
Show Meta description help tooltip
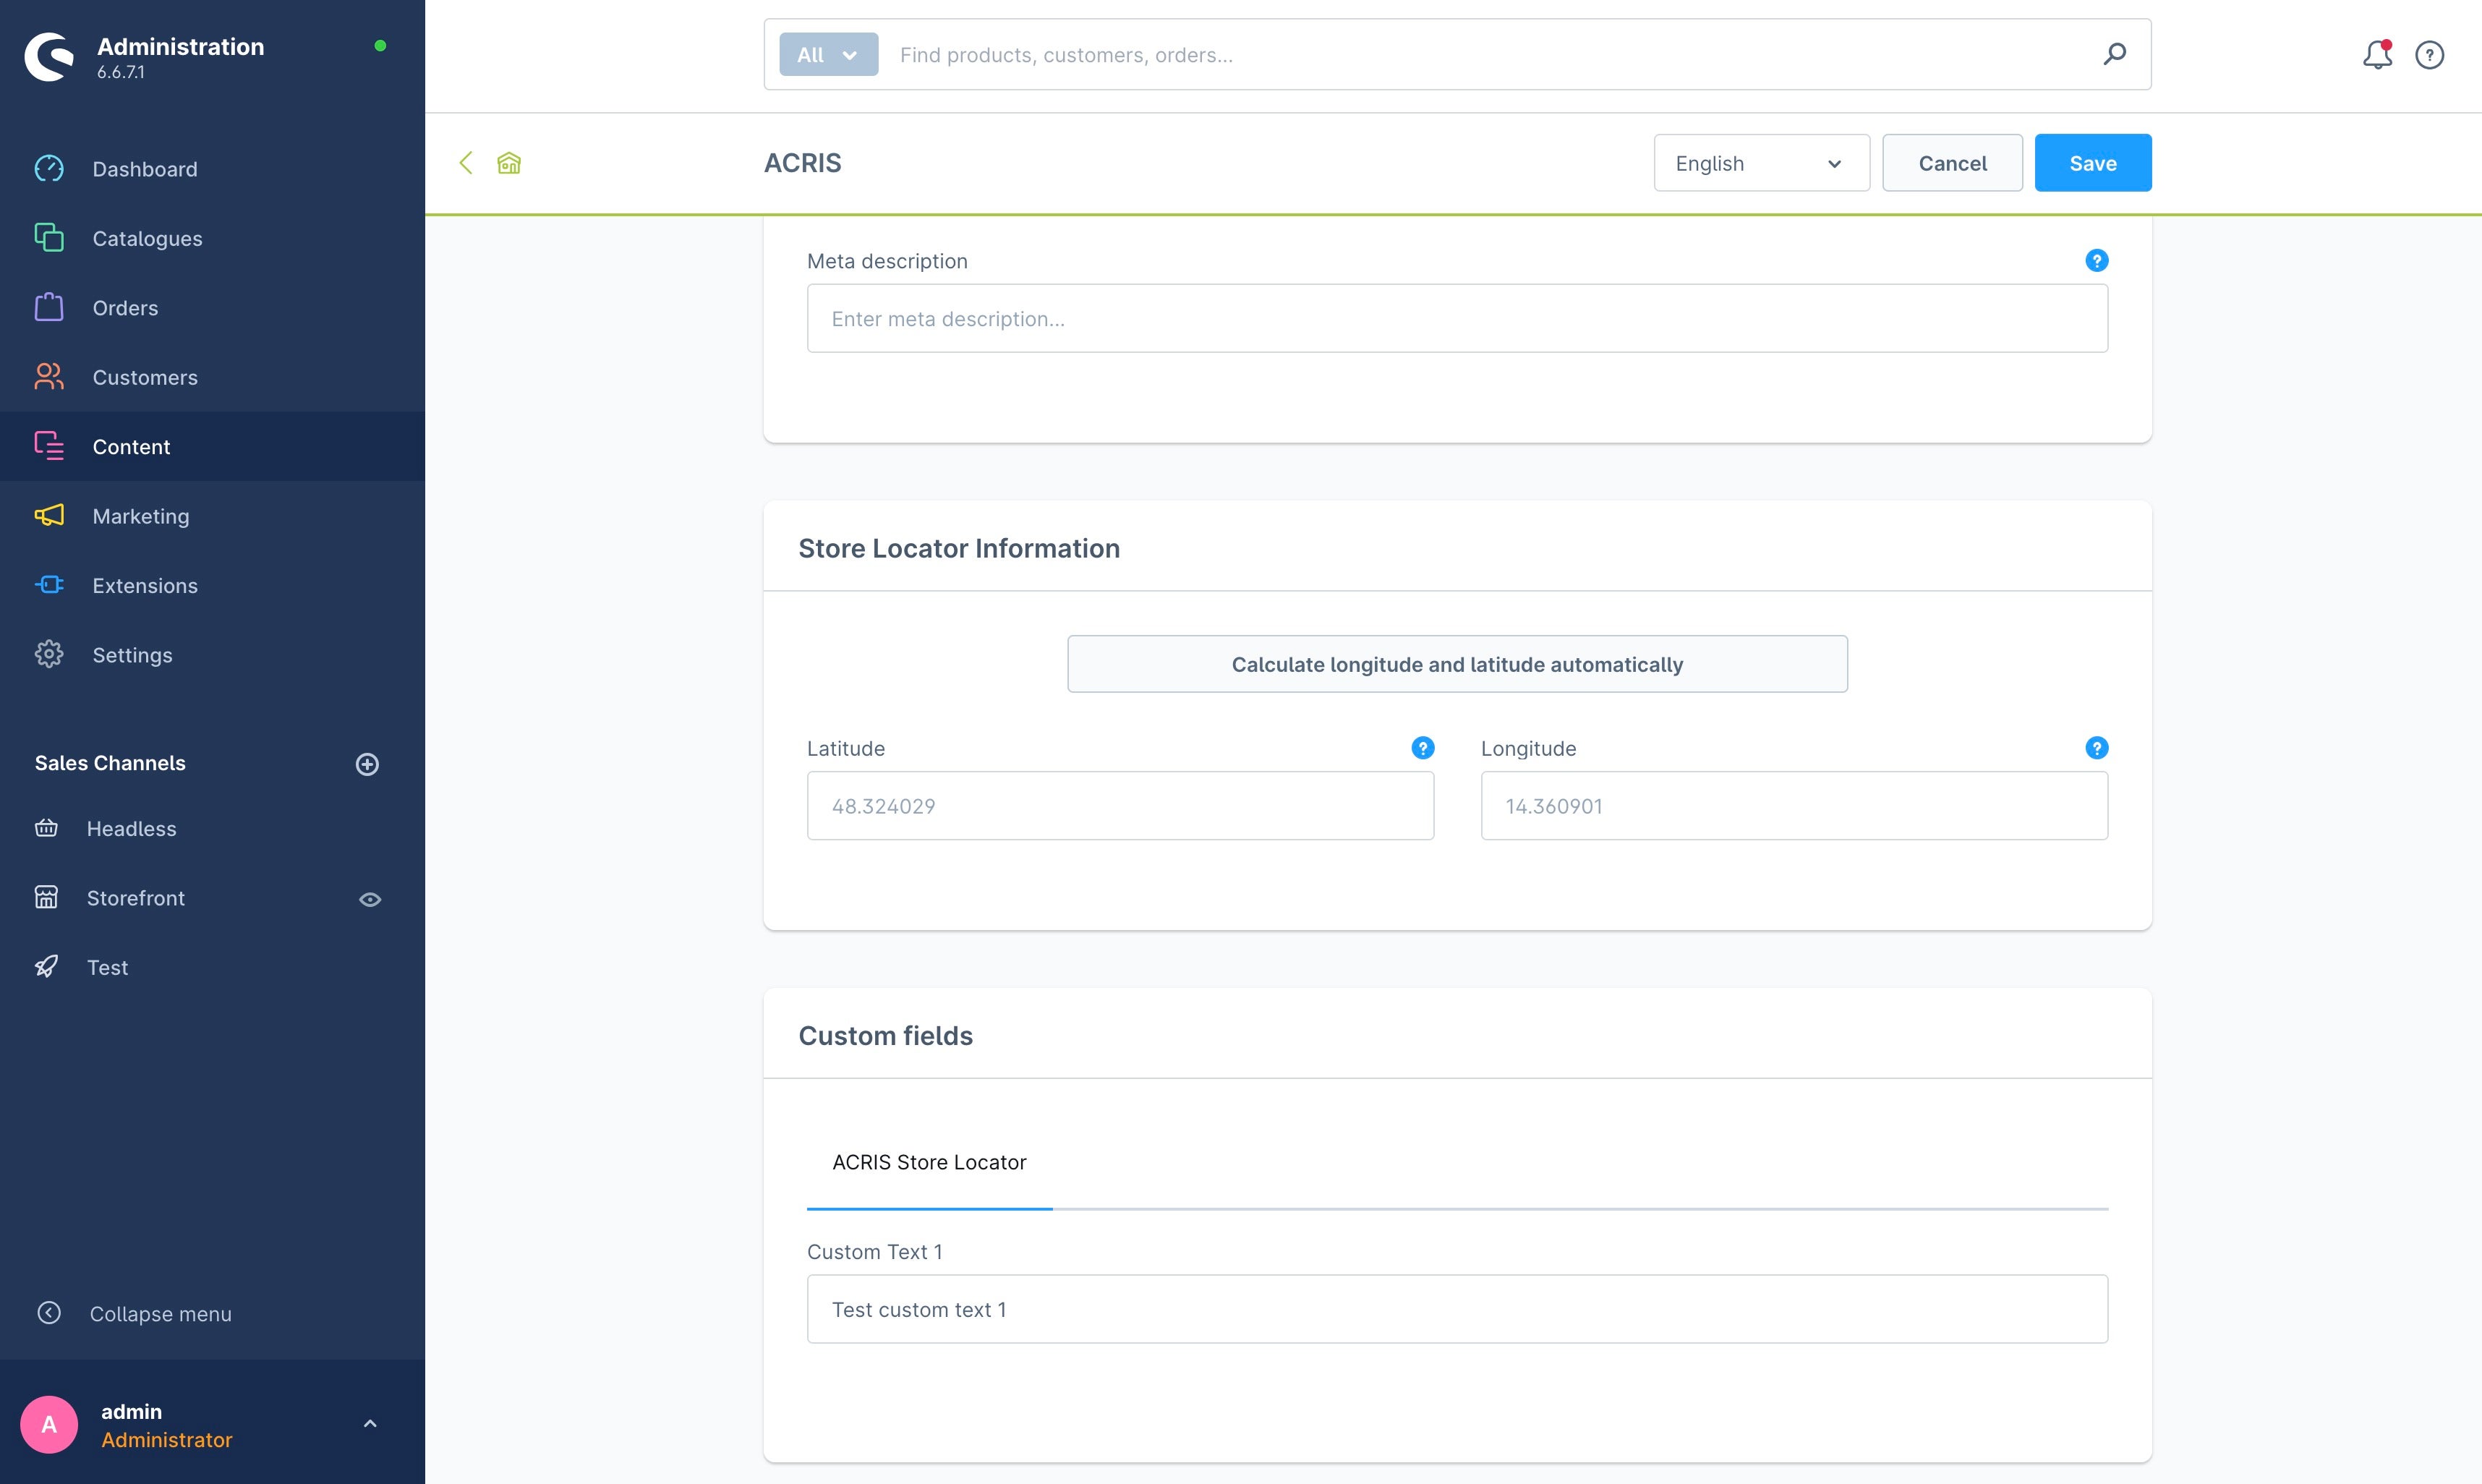tap(2097, 261)
